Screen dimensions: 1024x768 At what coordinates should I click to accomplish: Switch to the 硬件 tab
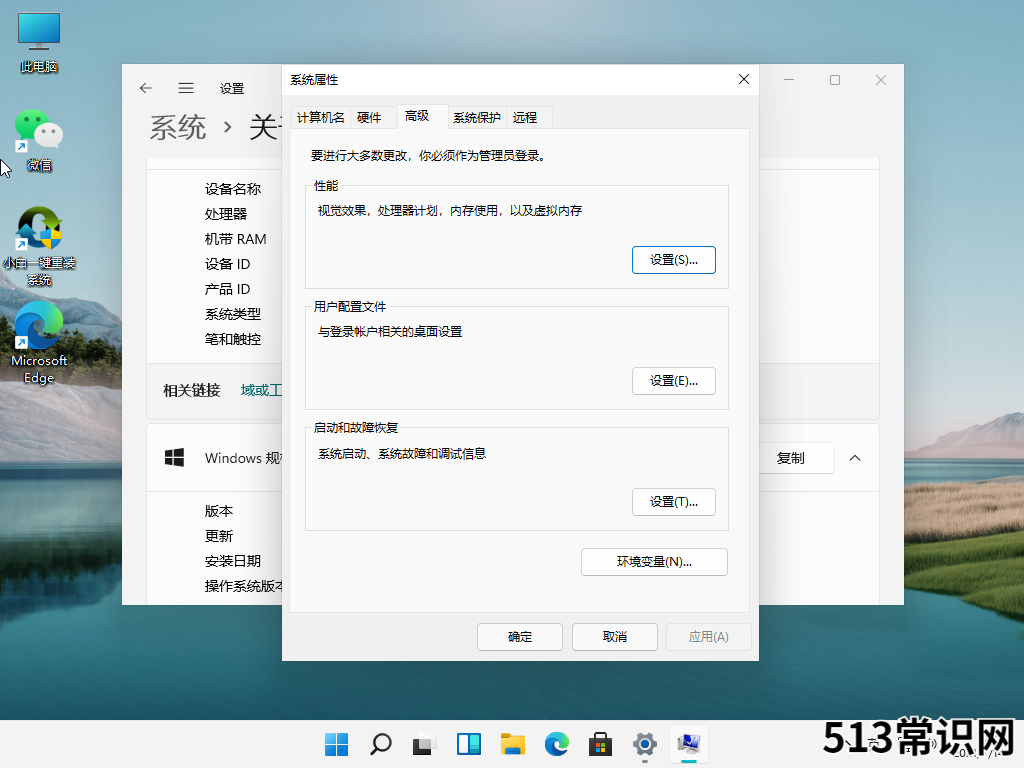click(369, 117)
